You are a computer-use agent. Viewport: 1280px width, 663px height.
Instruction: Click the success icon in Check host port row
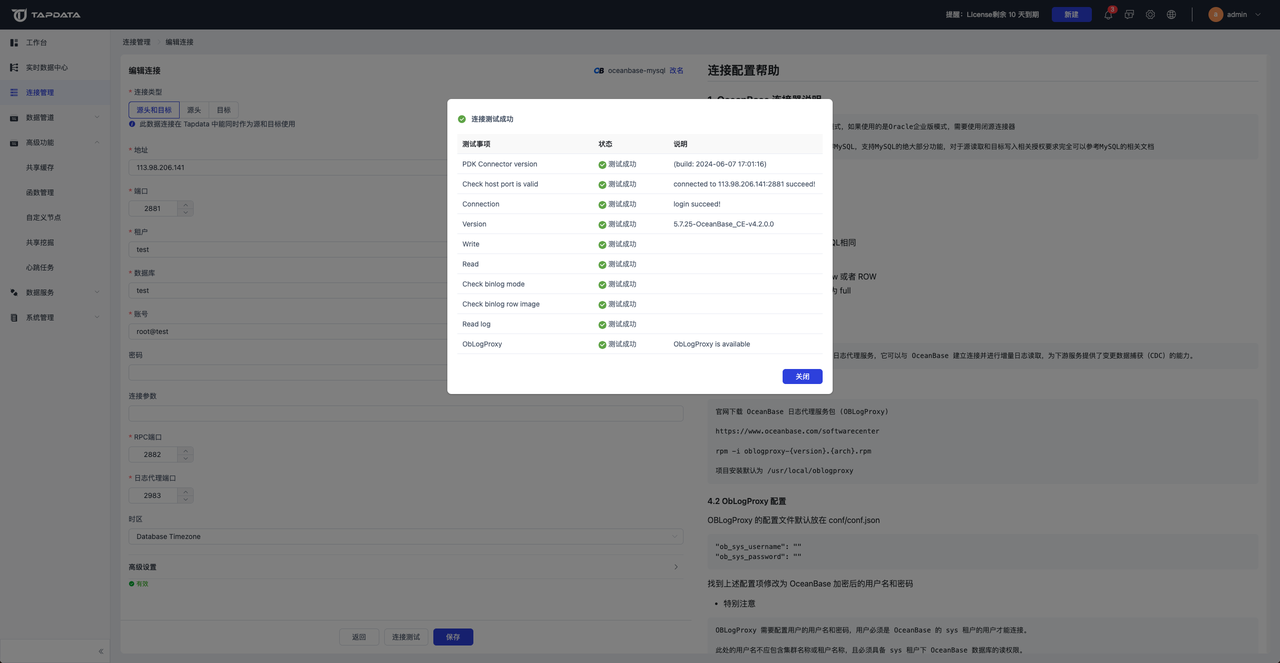pos(603,184)
